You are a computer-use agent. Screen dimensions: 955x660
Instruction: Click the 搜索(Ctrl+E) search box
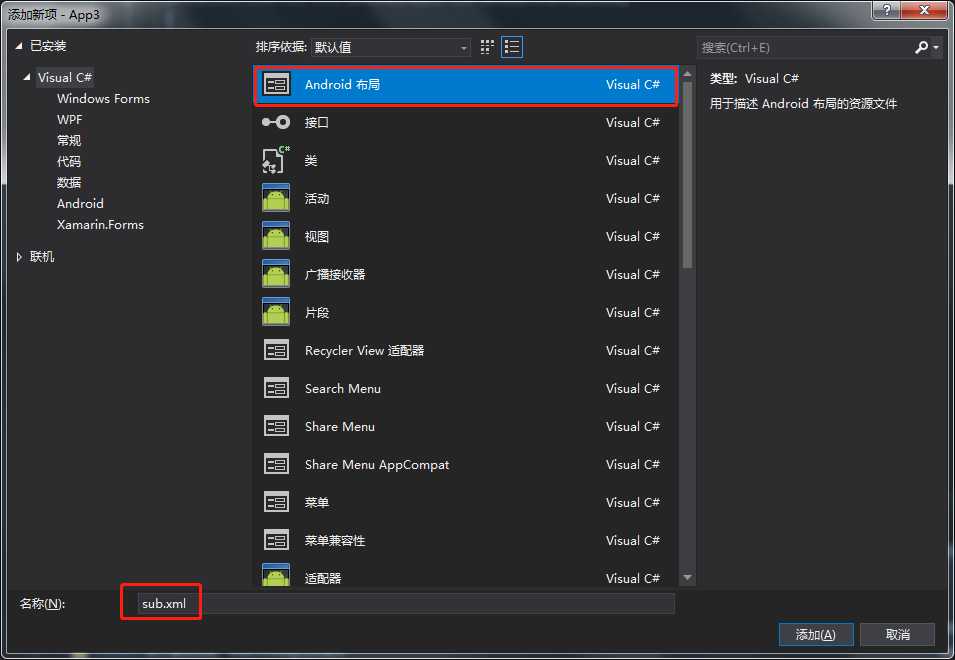(x=804, y=47)
